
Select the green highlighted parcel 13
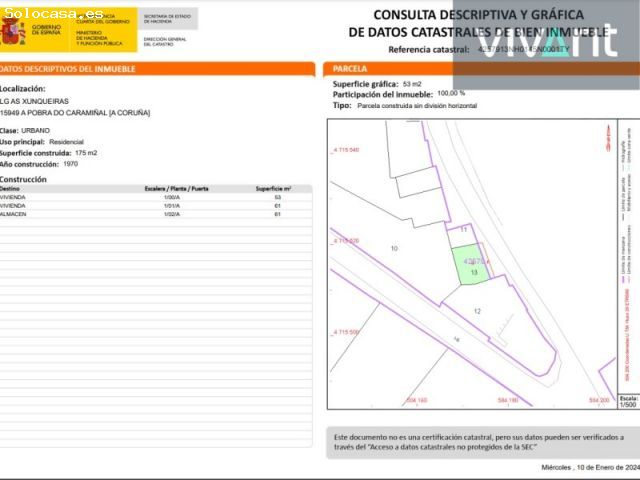pos(470,264)
